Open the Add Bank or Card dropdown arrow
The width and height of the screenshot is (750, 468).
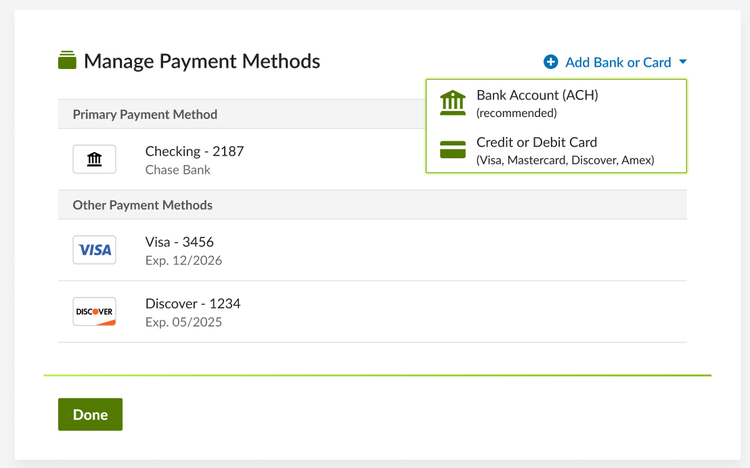click(x=683, y=62)
